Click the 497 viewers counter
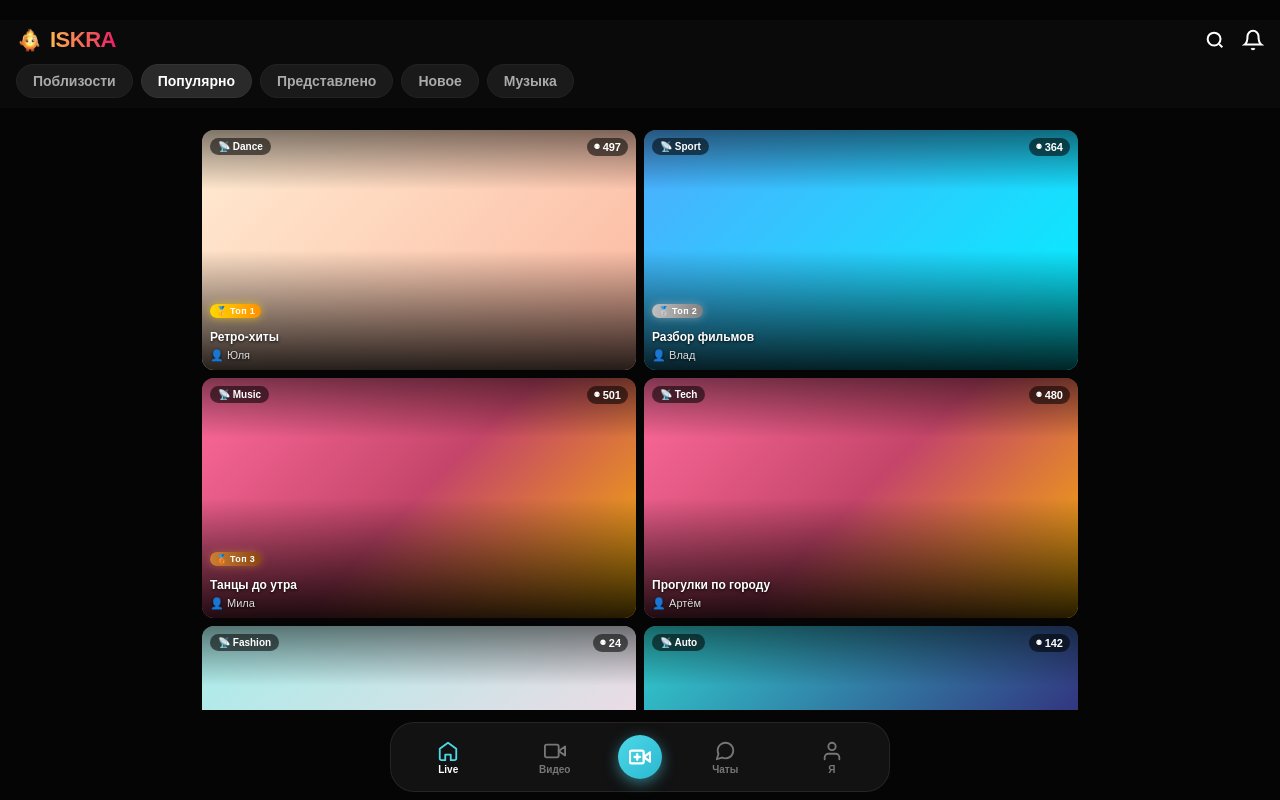The image size is (1280, 800). 607,147
